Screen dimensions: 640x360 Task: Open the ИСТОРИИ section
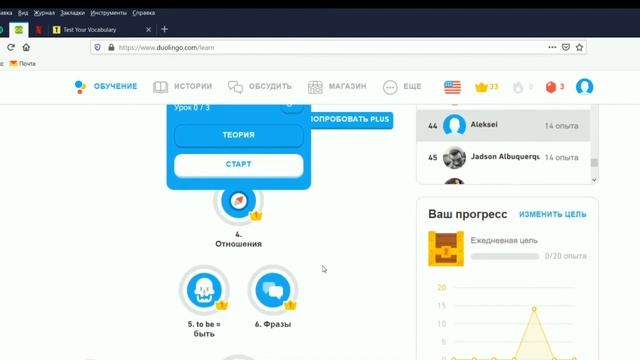tap(182, 87)
